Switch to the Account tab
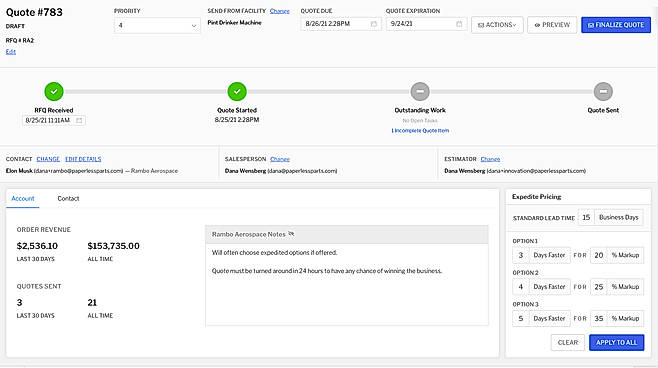 coord(23,198)
